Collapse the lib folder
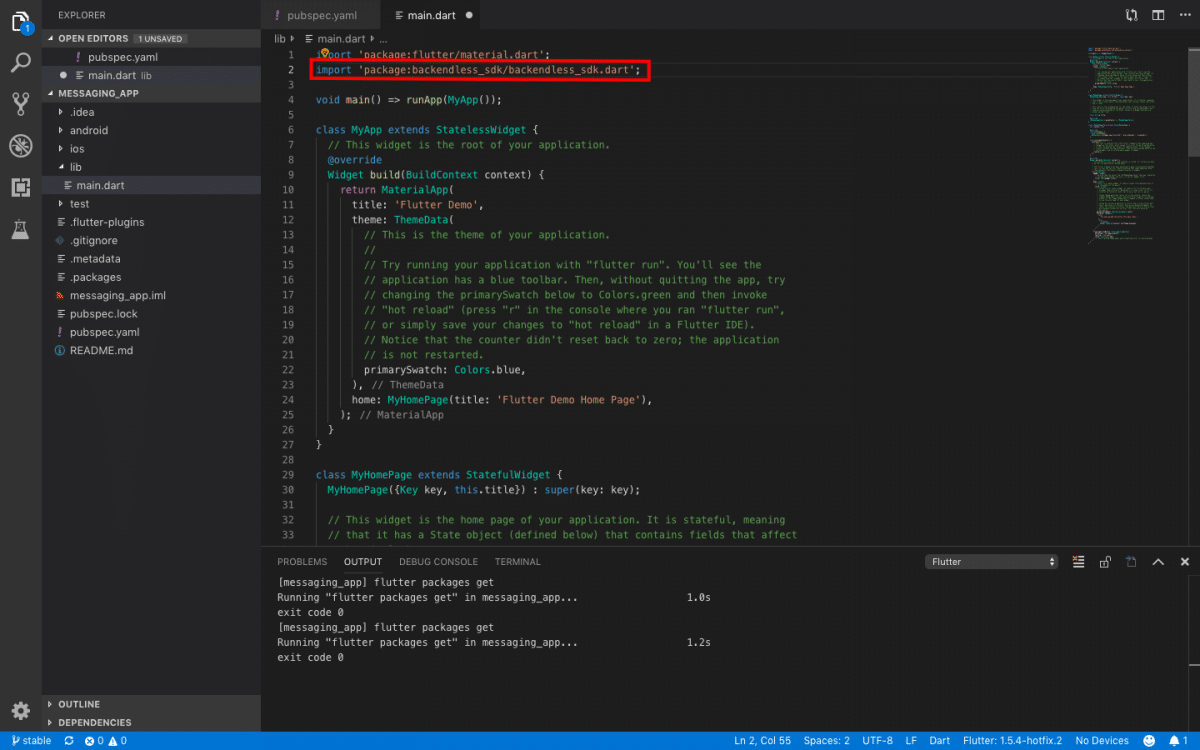The image size is (1200, 750). 75,167
